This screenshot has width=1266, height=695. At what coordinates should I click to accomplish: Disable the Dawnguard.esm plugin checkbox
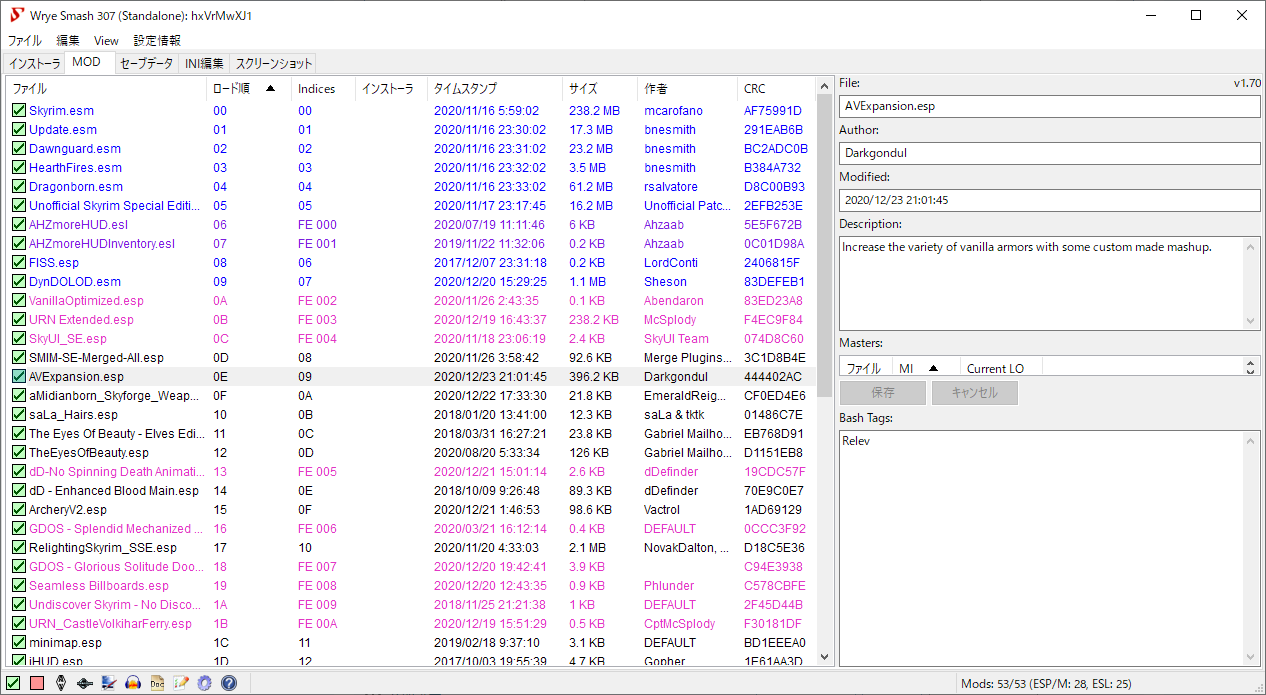[x=18, y=149]
